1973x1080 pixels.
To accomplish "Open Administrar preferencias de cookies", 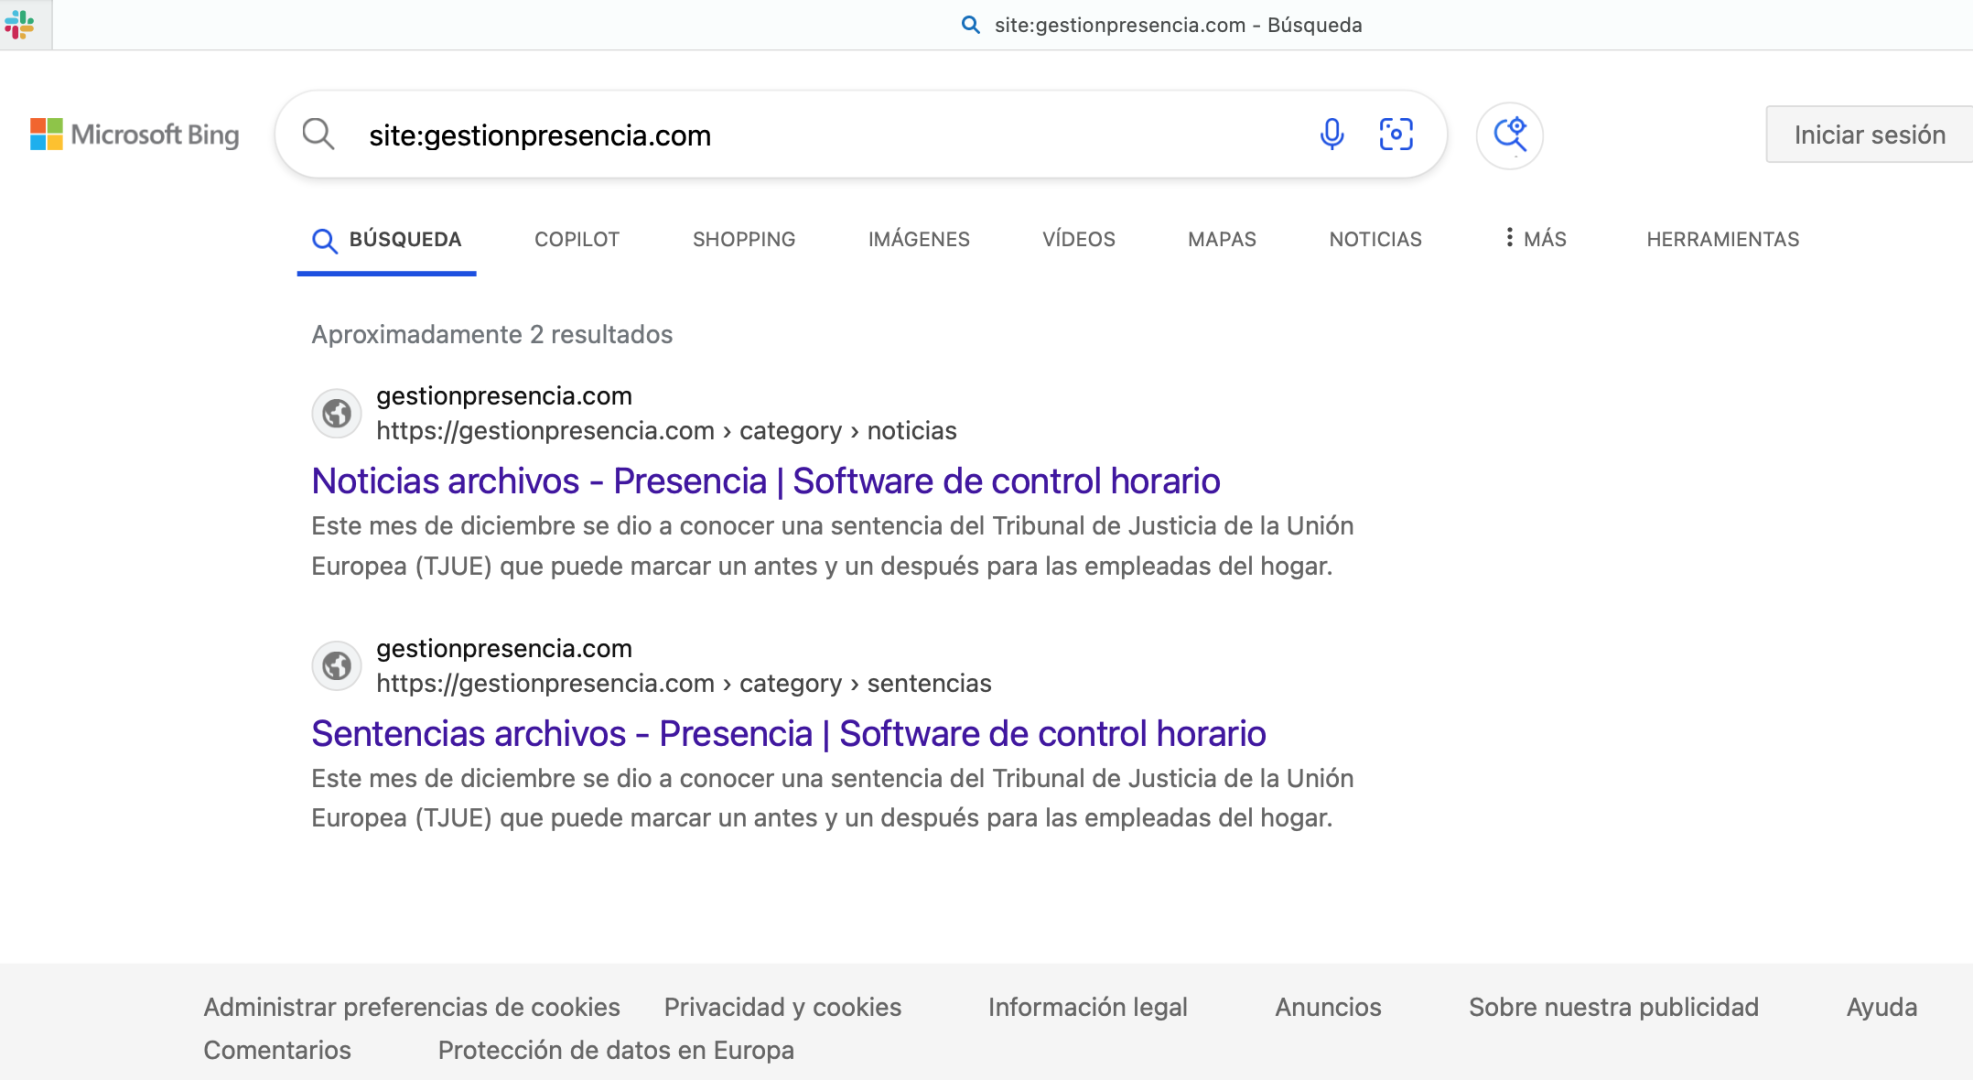I will pos(412,1007).
